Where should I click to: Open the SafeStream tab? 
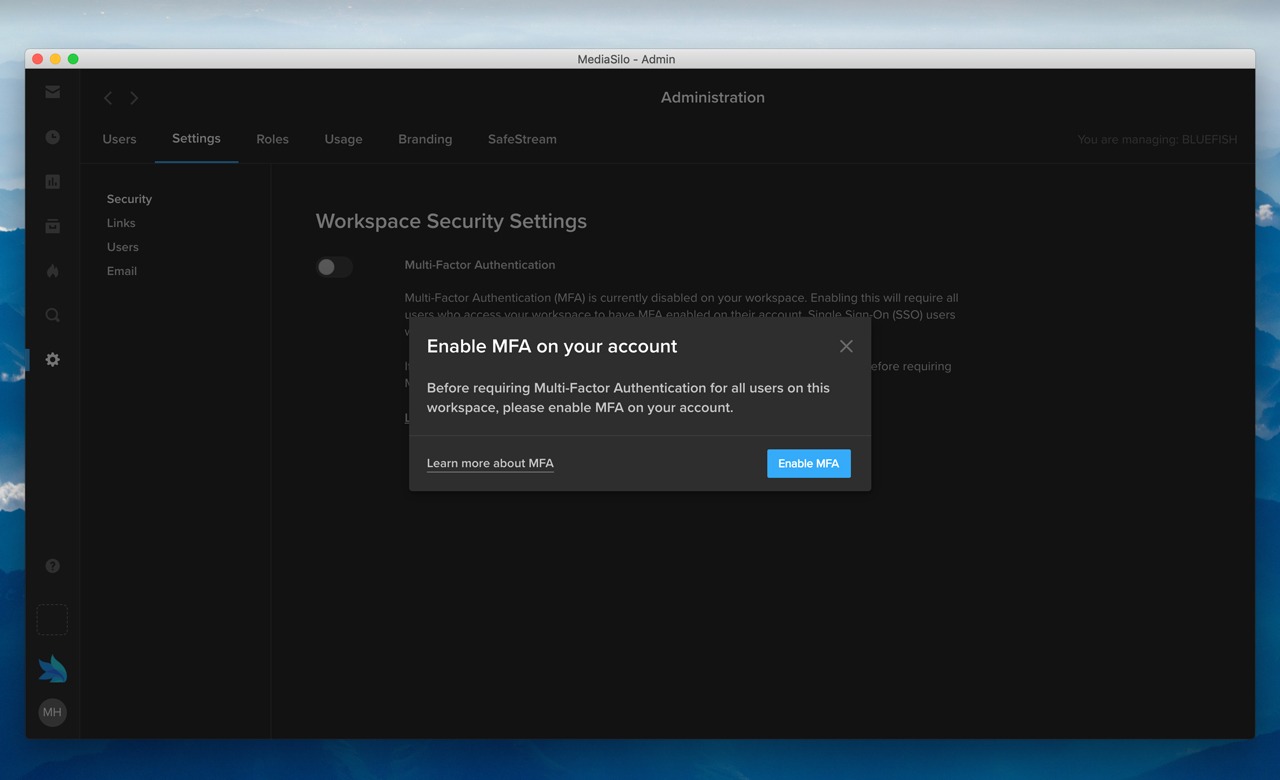tap(522, 139)
